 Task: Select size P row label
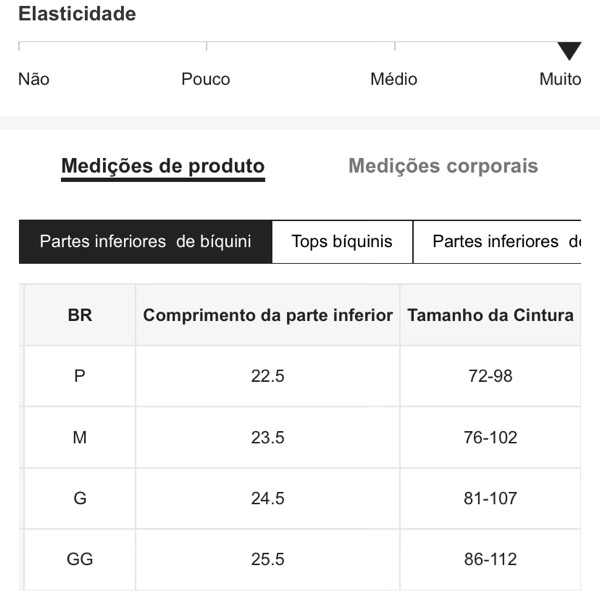coord(80,376)
